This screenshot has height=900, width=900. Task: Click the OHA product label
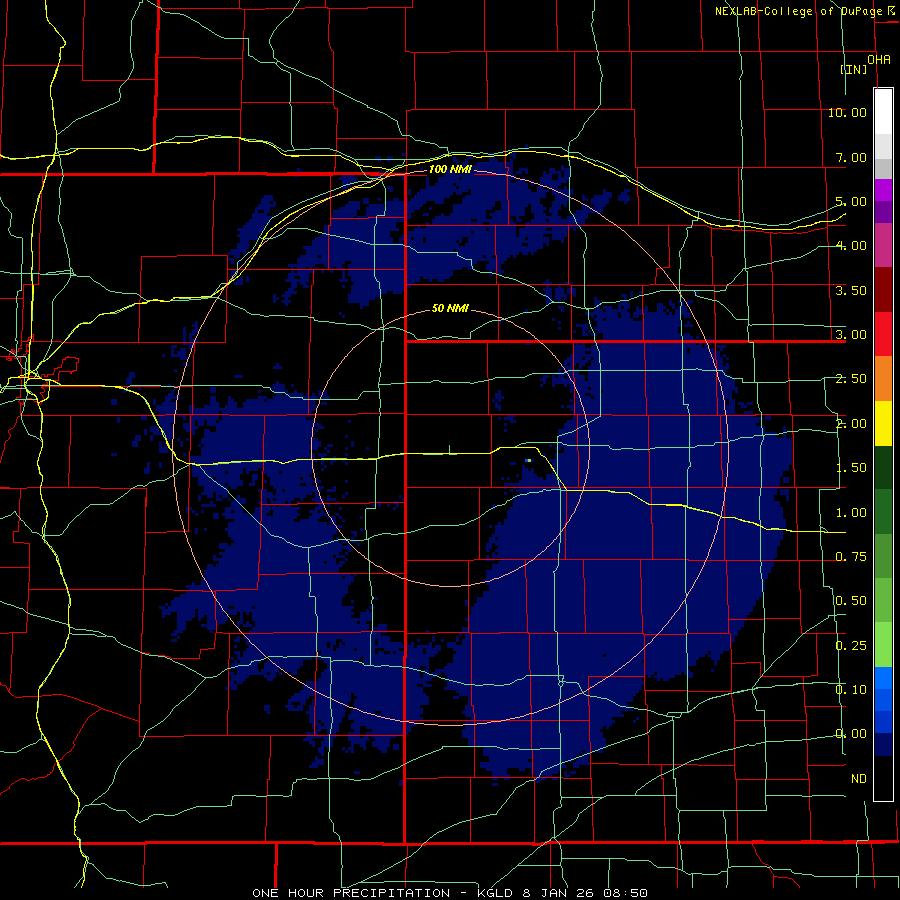879,59
